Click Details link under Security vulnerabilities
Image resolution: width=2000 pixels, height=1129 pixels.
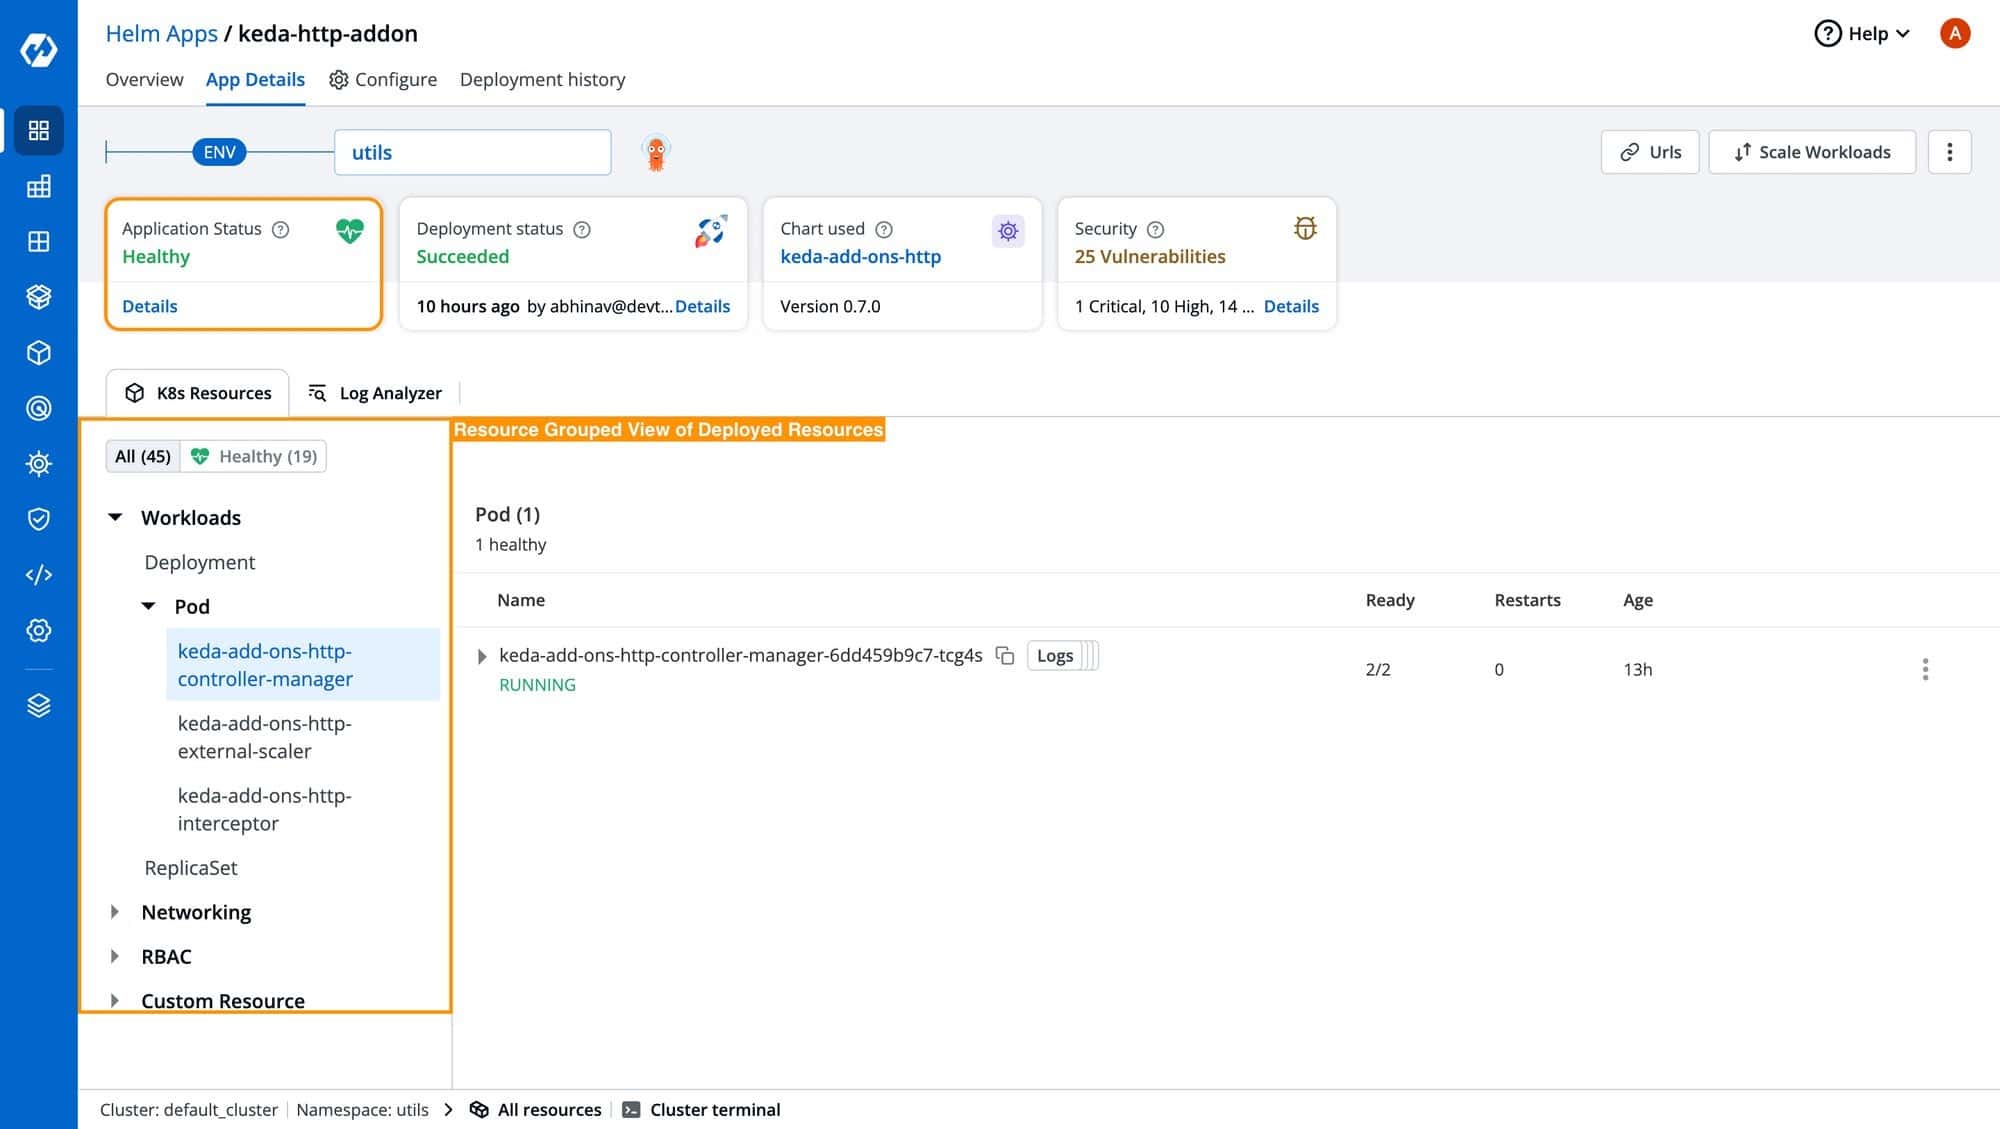pos(1288,305)
